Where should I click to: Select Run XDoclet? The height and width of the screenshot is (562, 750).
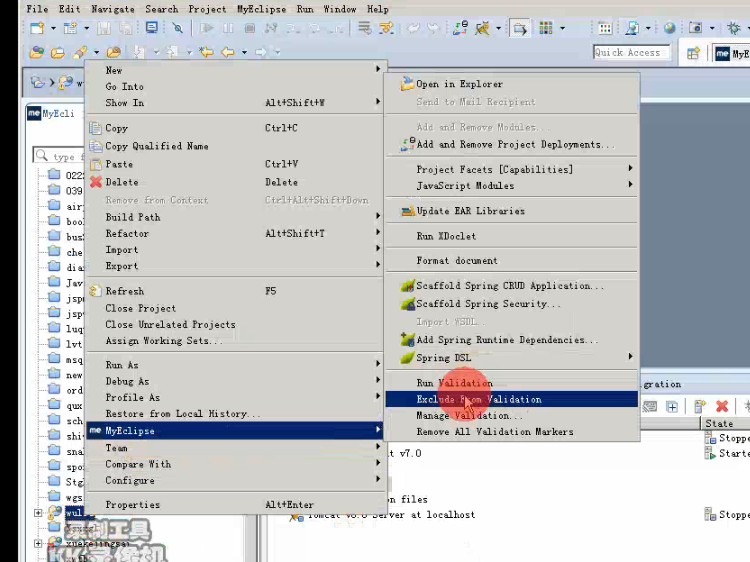pos(512,236)
